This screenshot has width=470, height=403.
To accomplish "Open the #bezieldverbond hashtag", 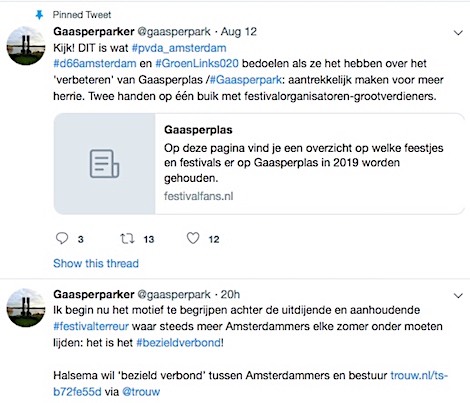I will click(x=179, y=342).
